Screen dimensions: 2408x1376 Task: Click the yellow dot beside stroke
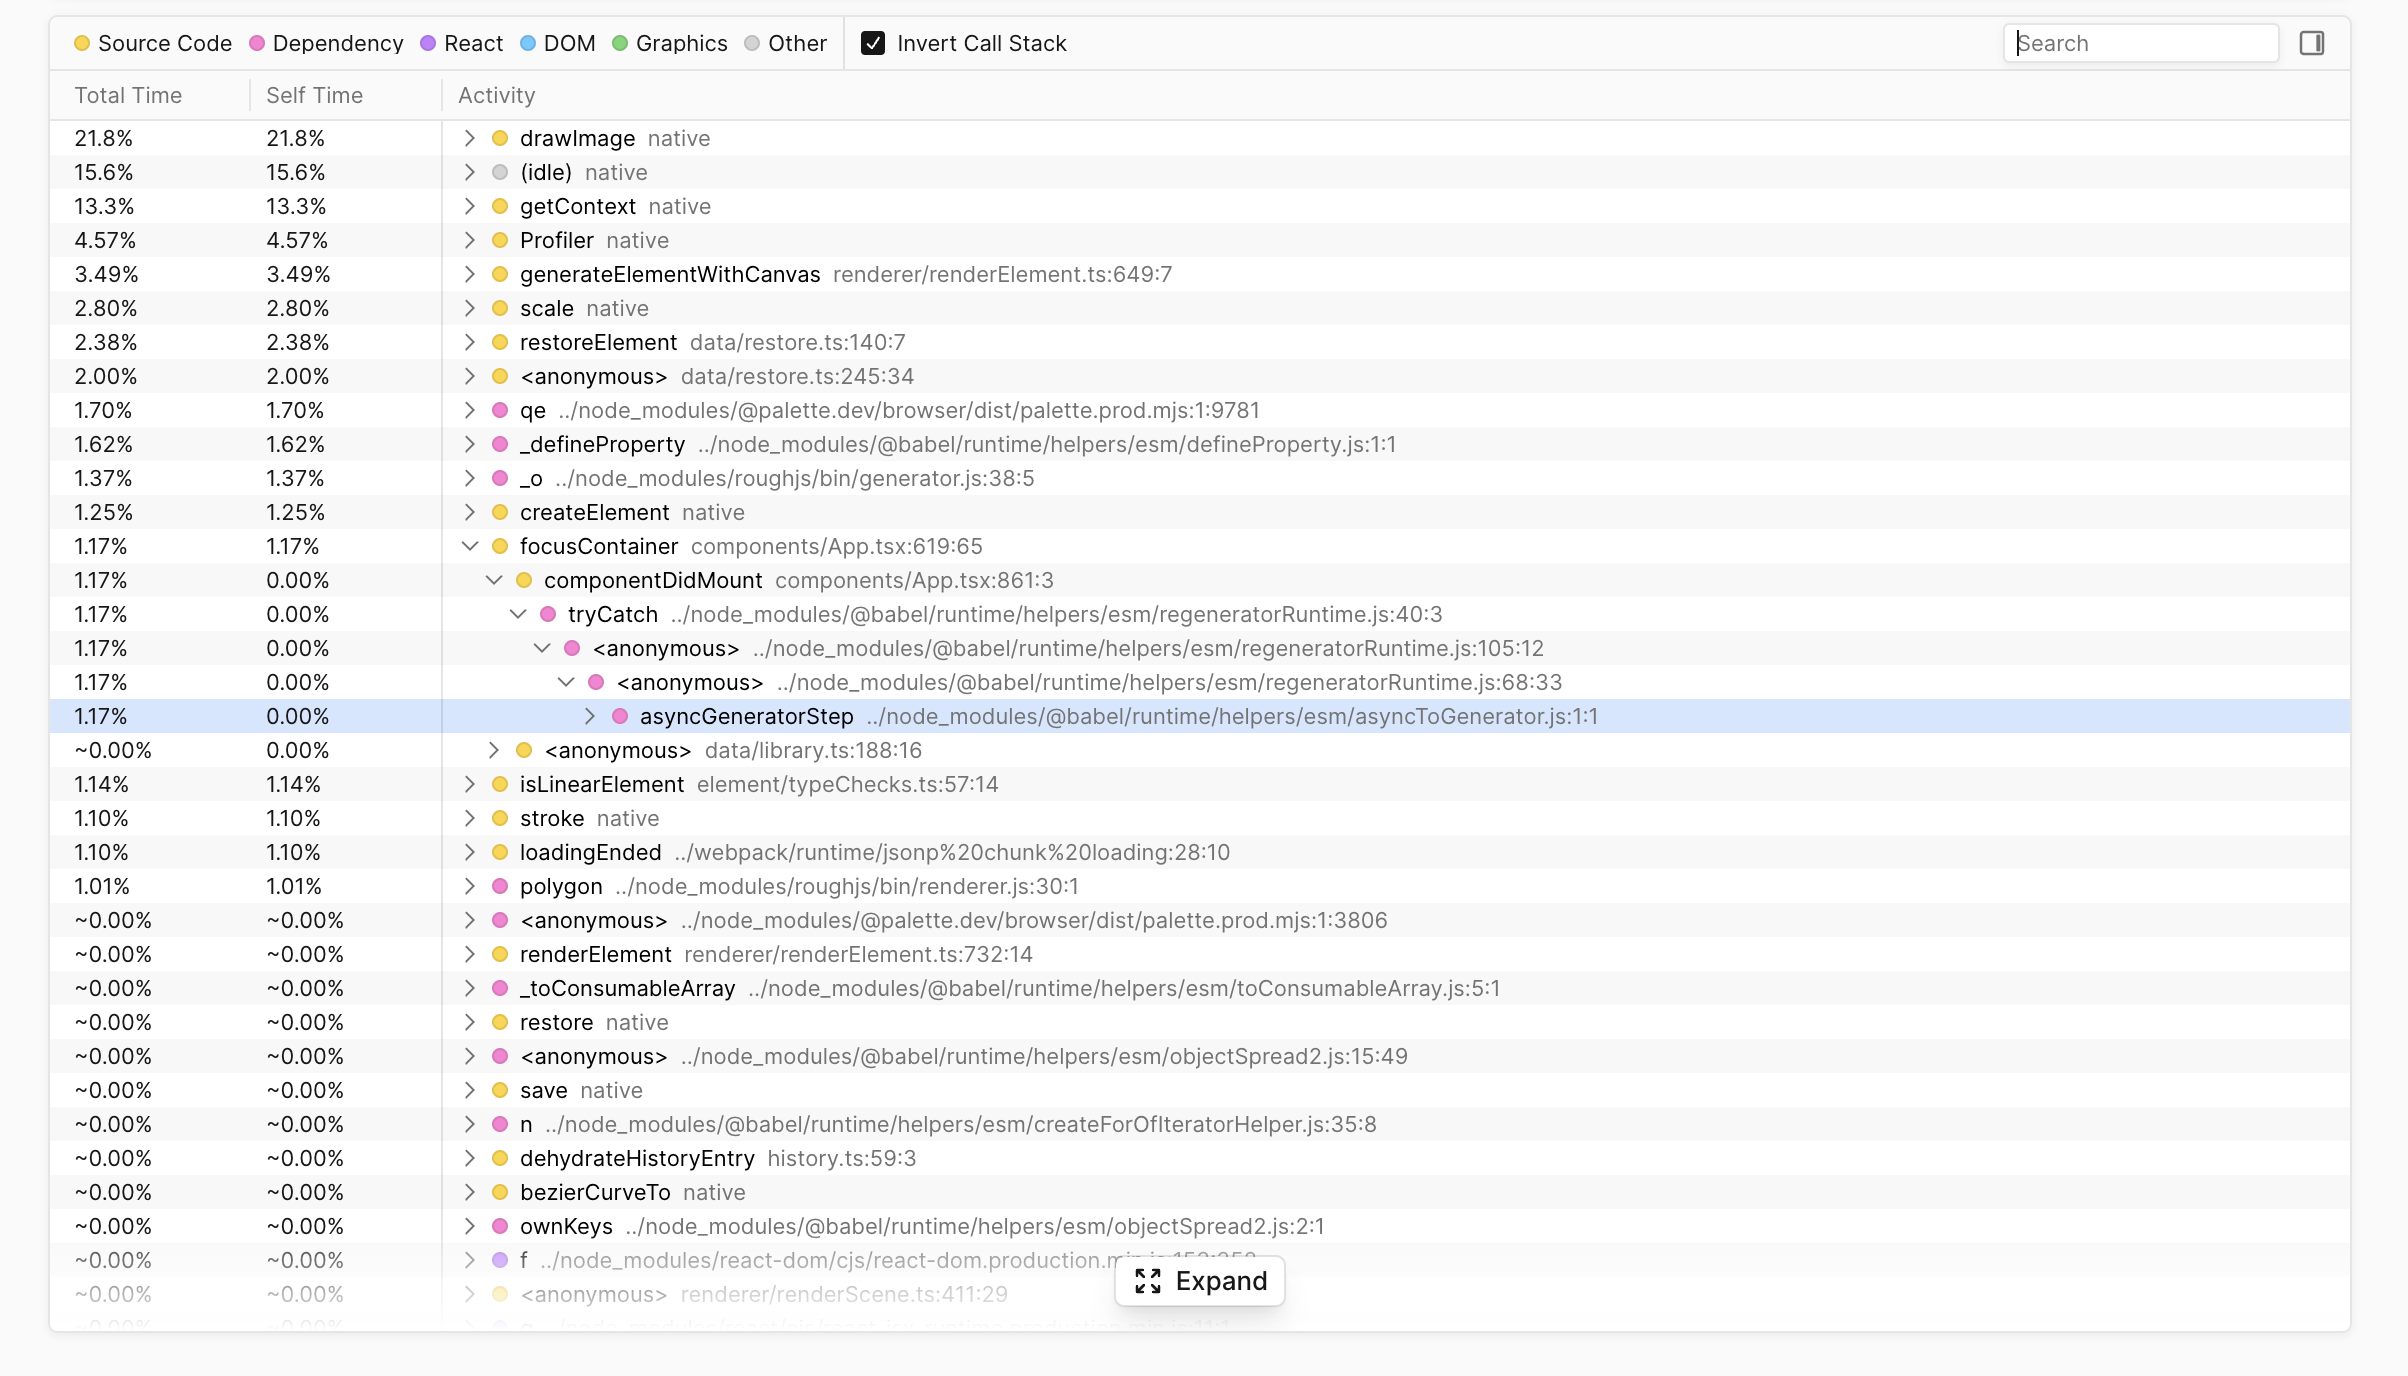500,818
